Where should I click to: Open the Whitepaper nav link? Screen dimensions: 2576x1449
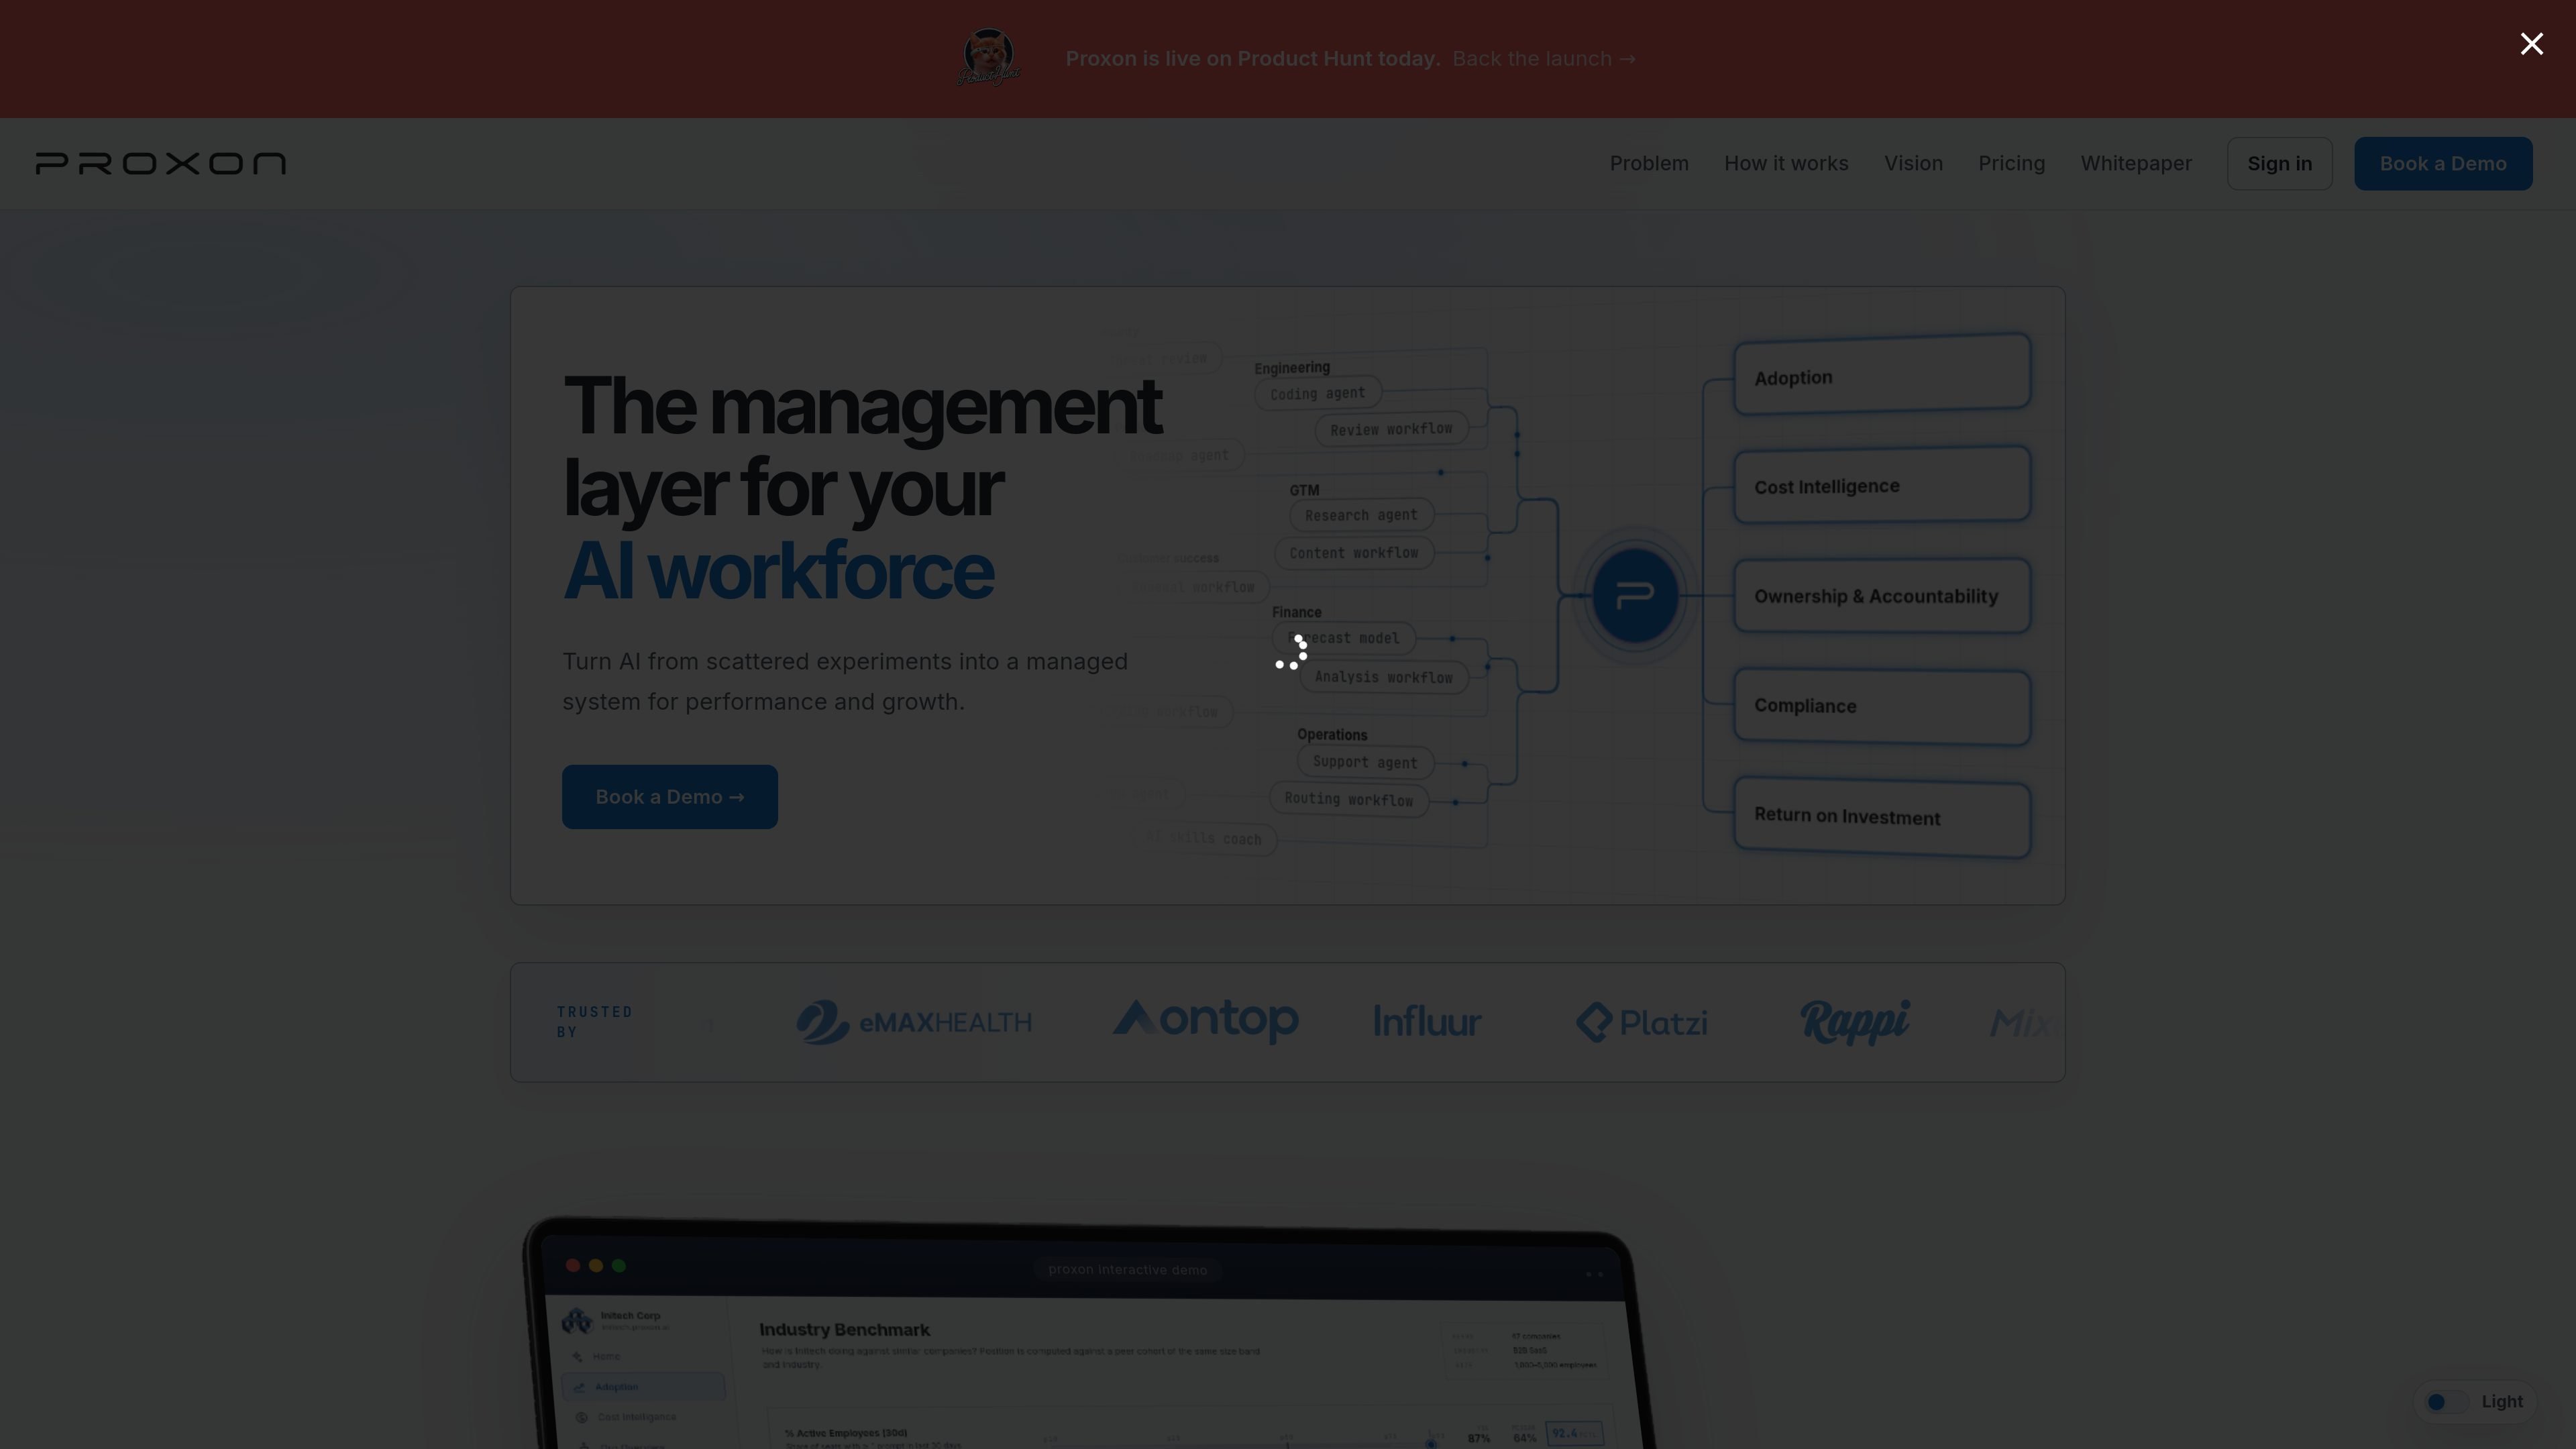[x=2136, y=163]
